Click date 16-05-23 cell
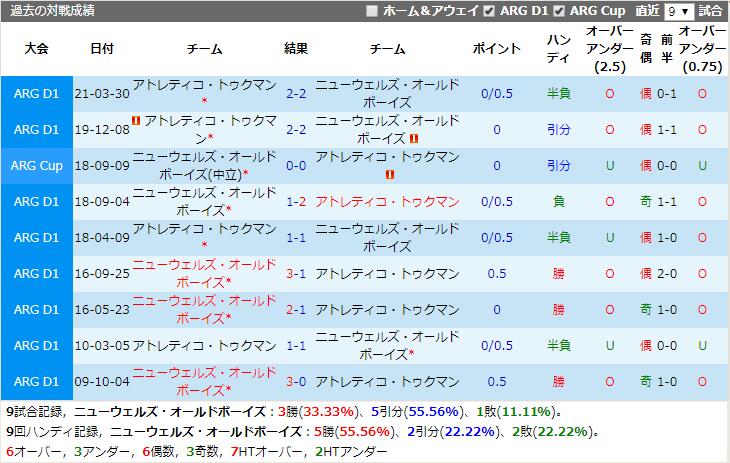 pyautogui.click(x=102, y=310)
